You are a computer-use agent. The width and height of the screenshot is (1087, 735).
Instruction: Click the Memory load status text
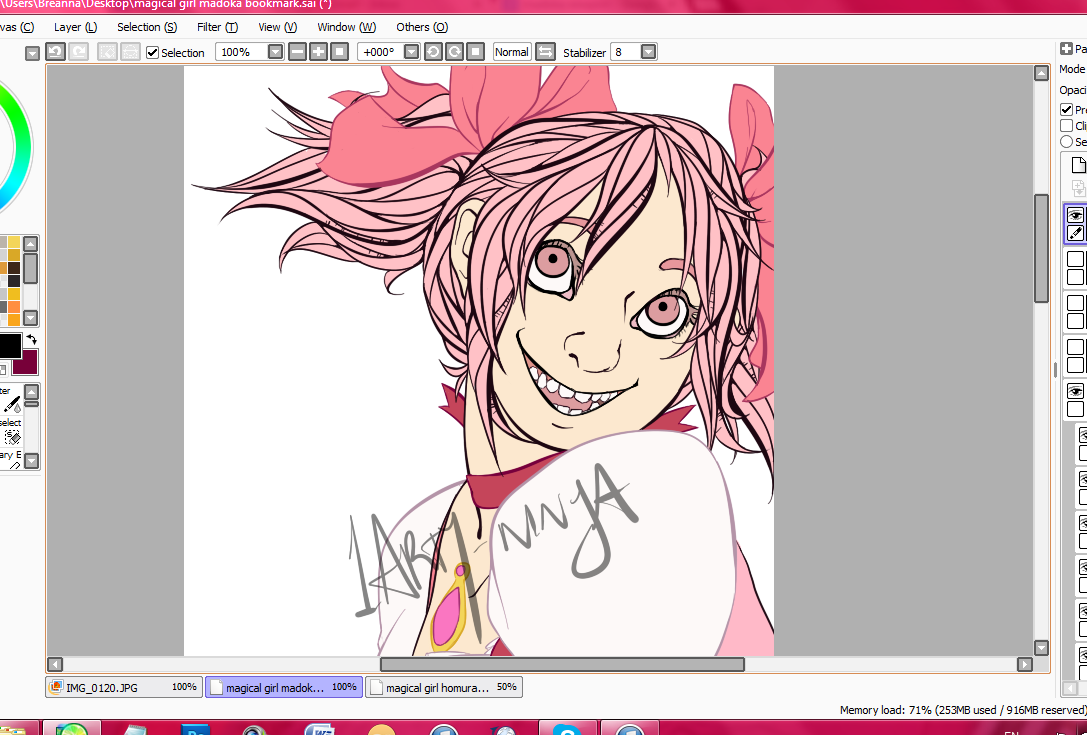(x=962, y=710)
